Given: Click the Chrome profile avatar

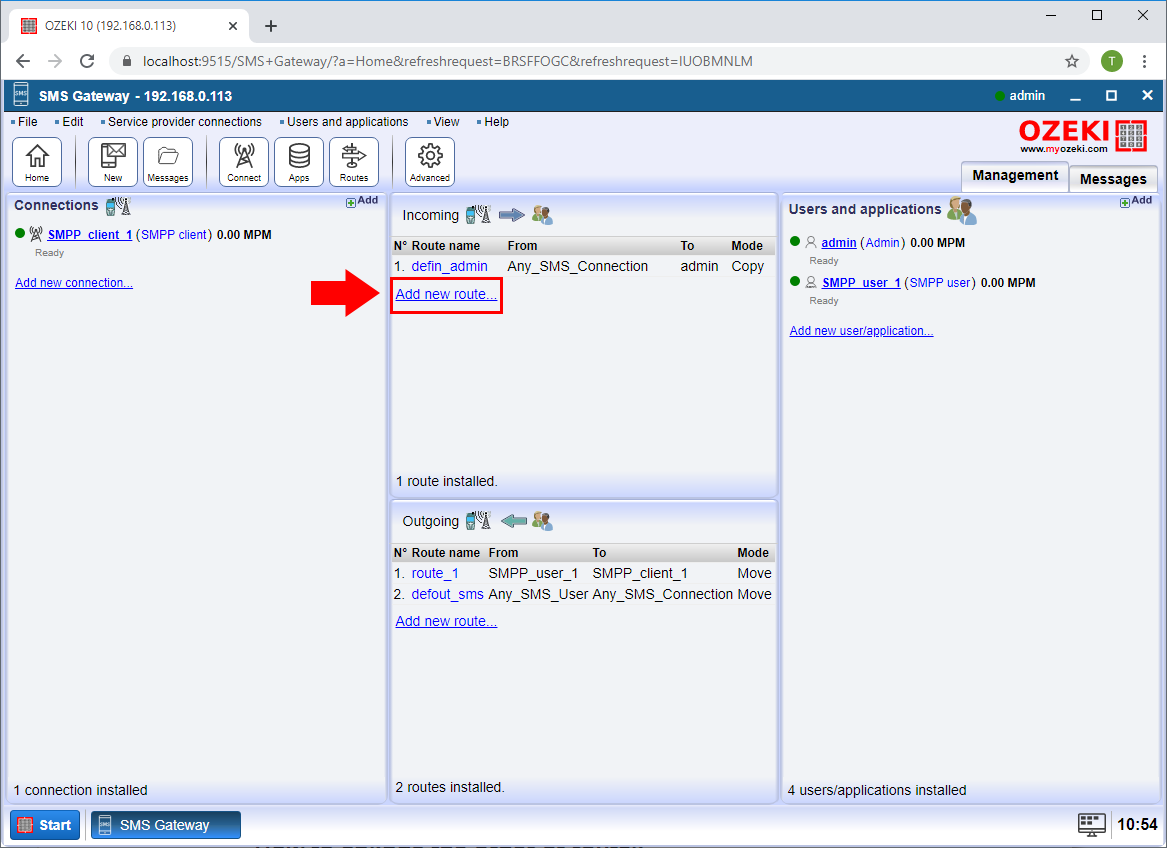Looking at the screenshot, I should (1112, 61).
